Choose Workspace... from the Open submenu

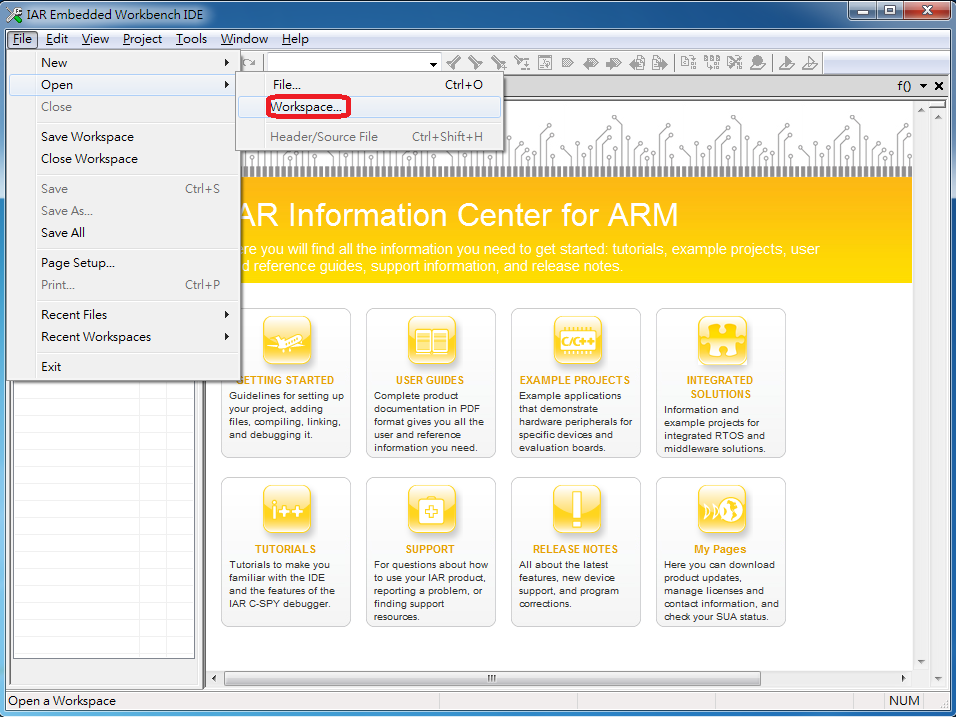(x=369, y=107)
